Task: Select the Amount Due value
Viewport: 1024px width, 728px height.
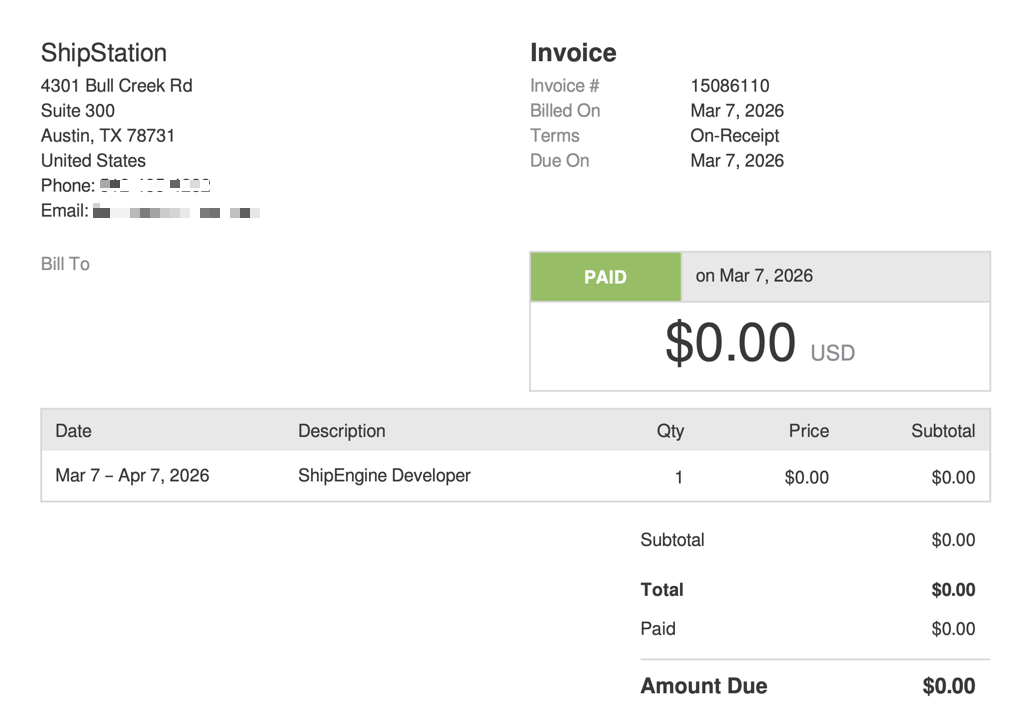Action: (x=949, y=686)
